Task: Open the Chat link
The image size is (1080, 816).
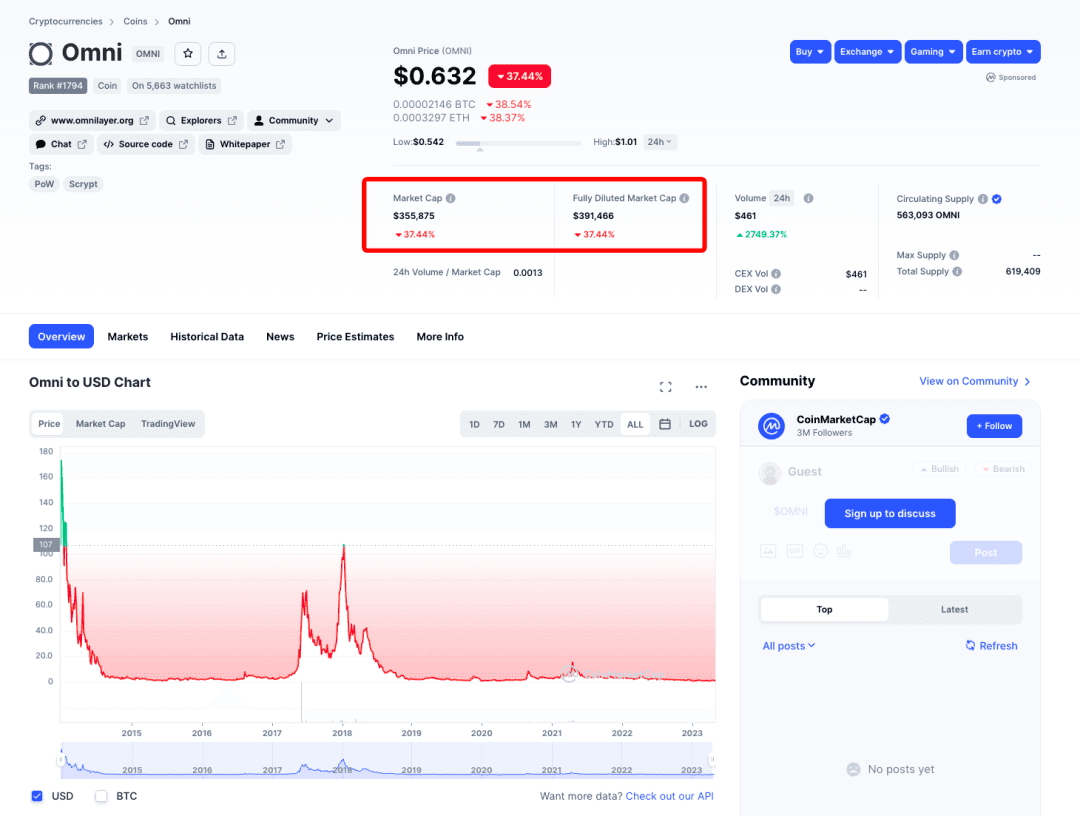Action: pyautogui.click(x=61, y=144)
